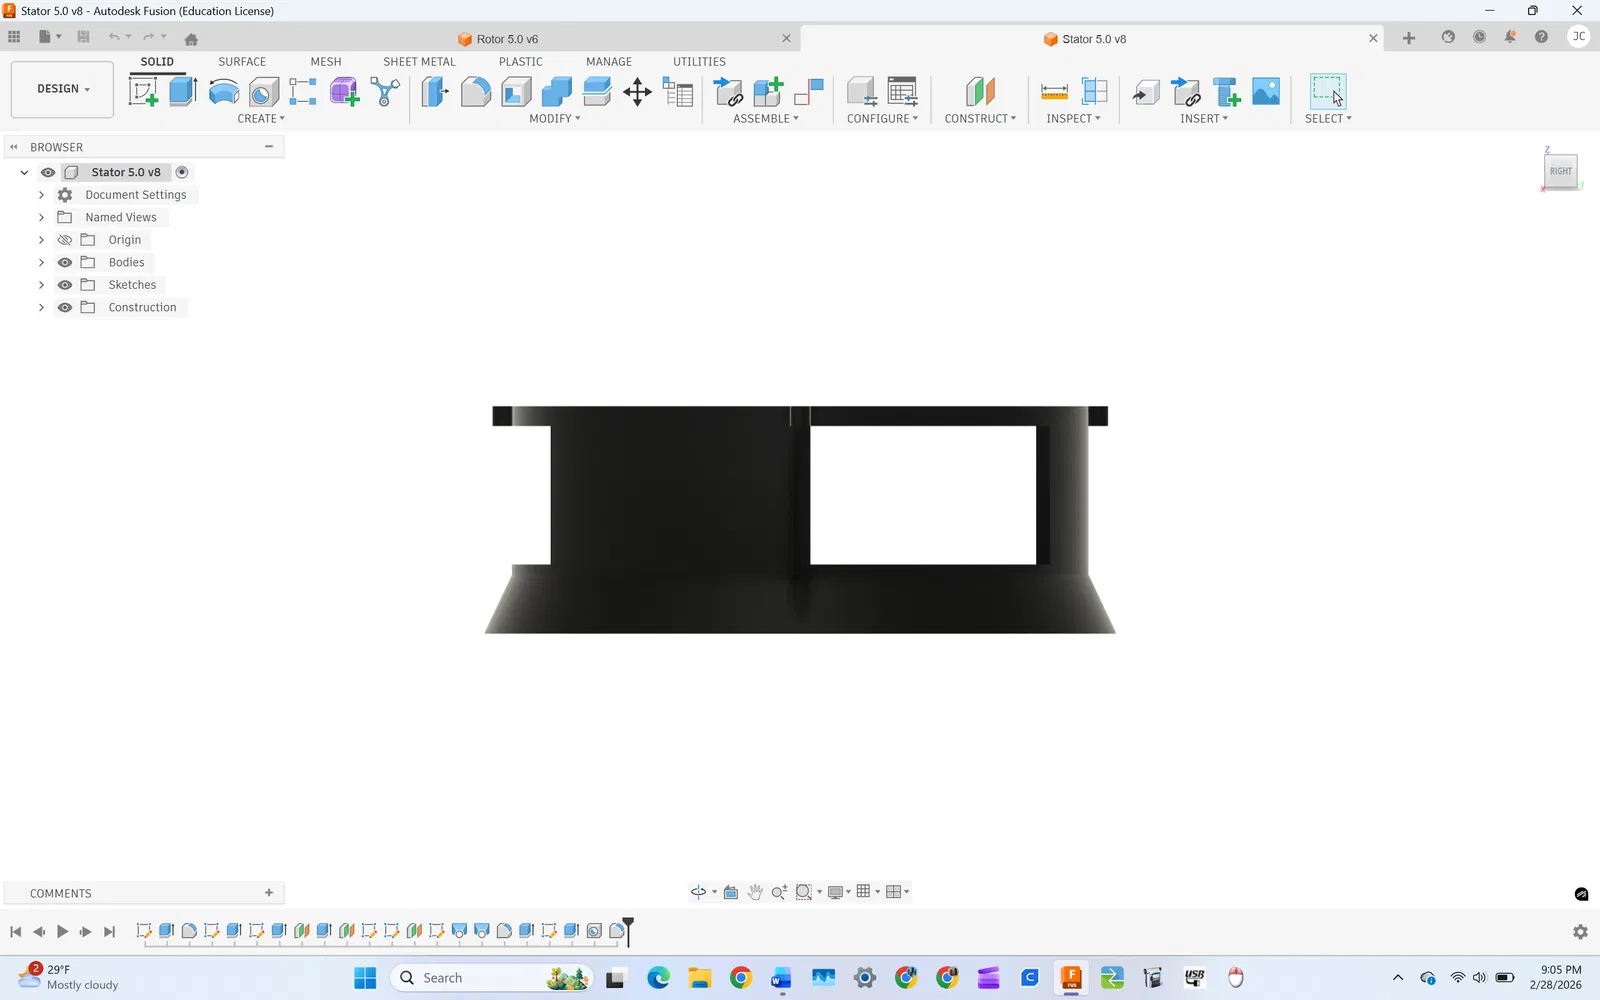The image size is (1600, 1000).
Task: Activate the Select tool
Action: tap(1328, 92)
